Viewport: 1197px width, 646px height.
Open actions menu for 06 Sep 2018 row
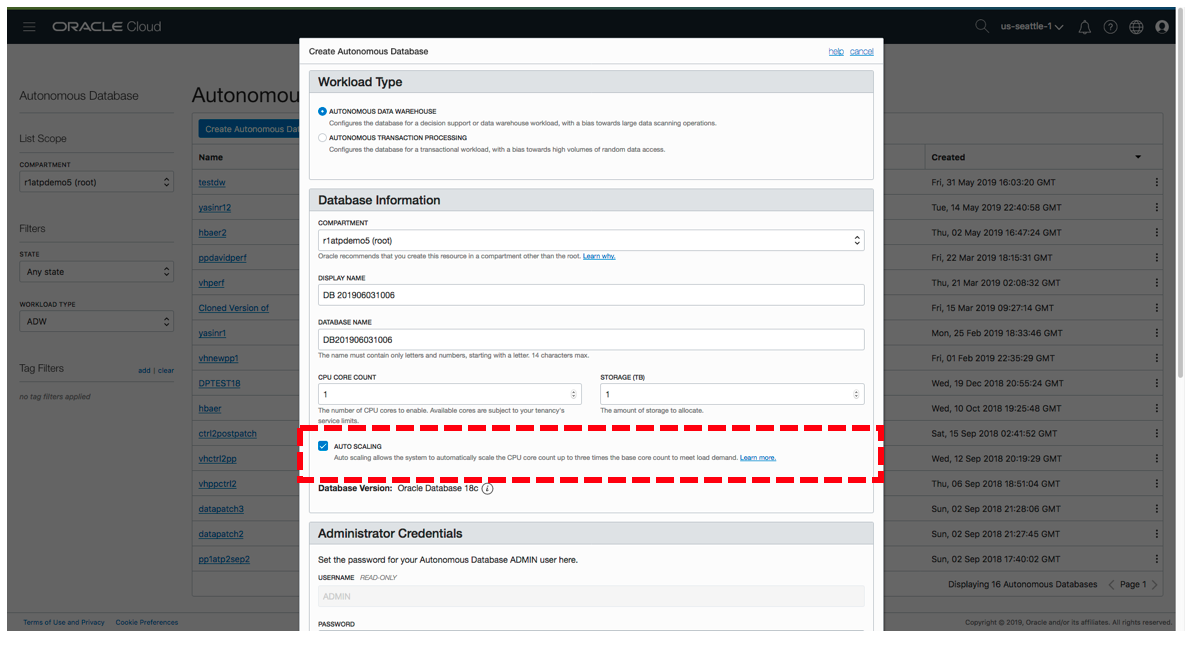click(x=1157, y=484)
